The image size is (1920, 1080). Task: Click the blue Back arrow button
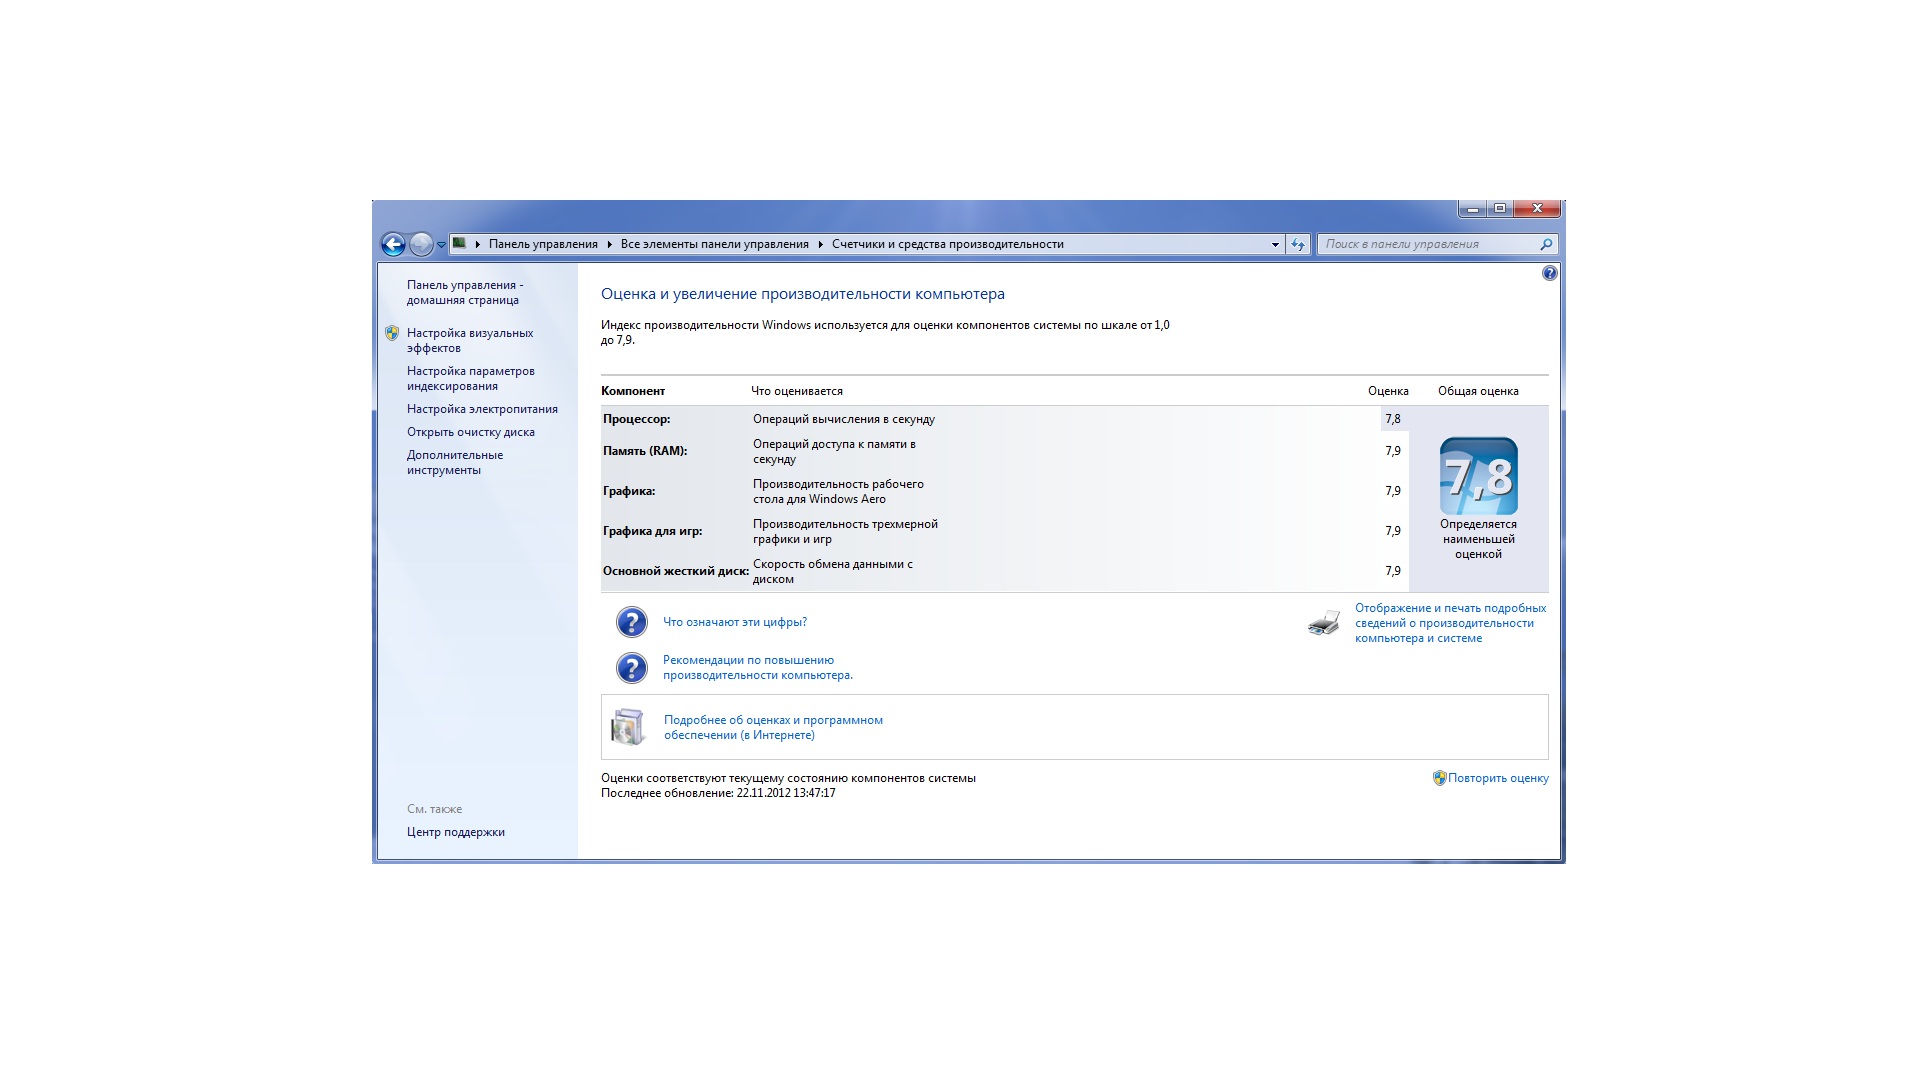tap(393, 244)
